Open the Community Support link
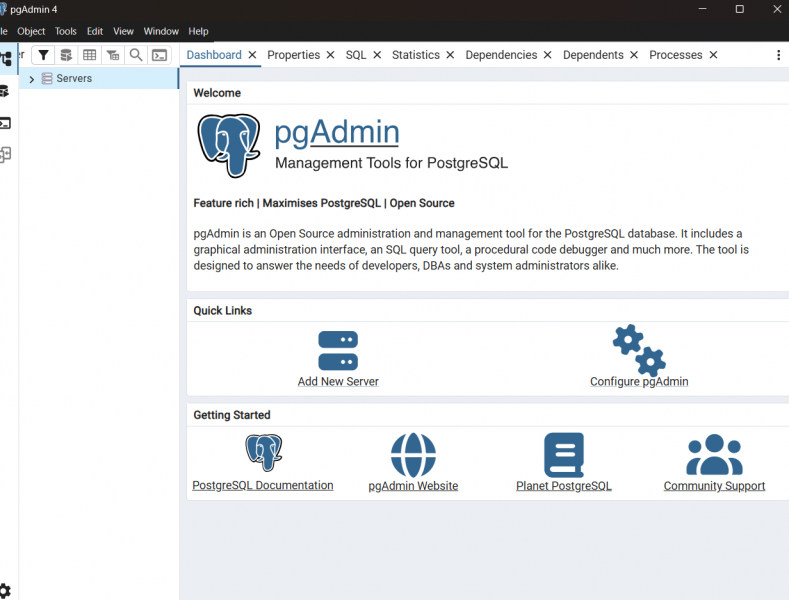 (715, 486)
